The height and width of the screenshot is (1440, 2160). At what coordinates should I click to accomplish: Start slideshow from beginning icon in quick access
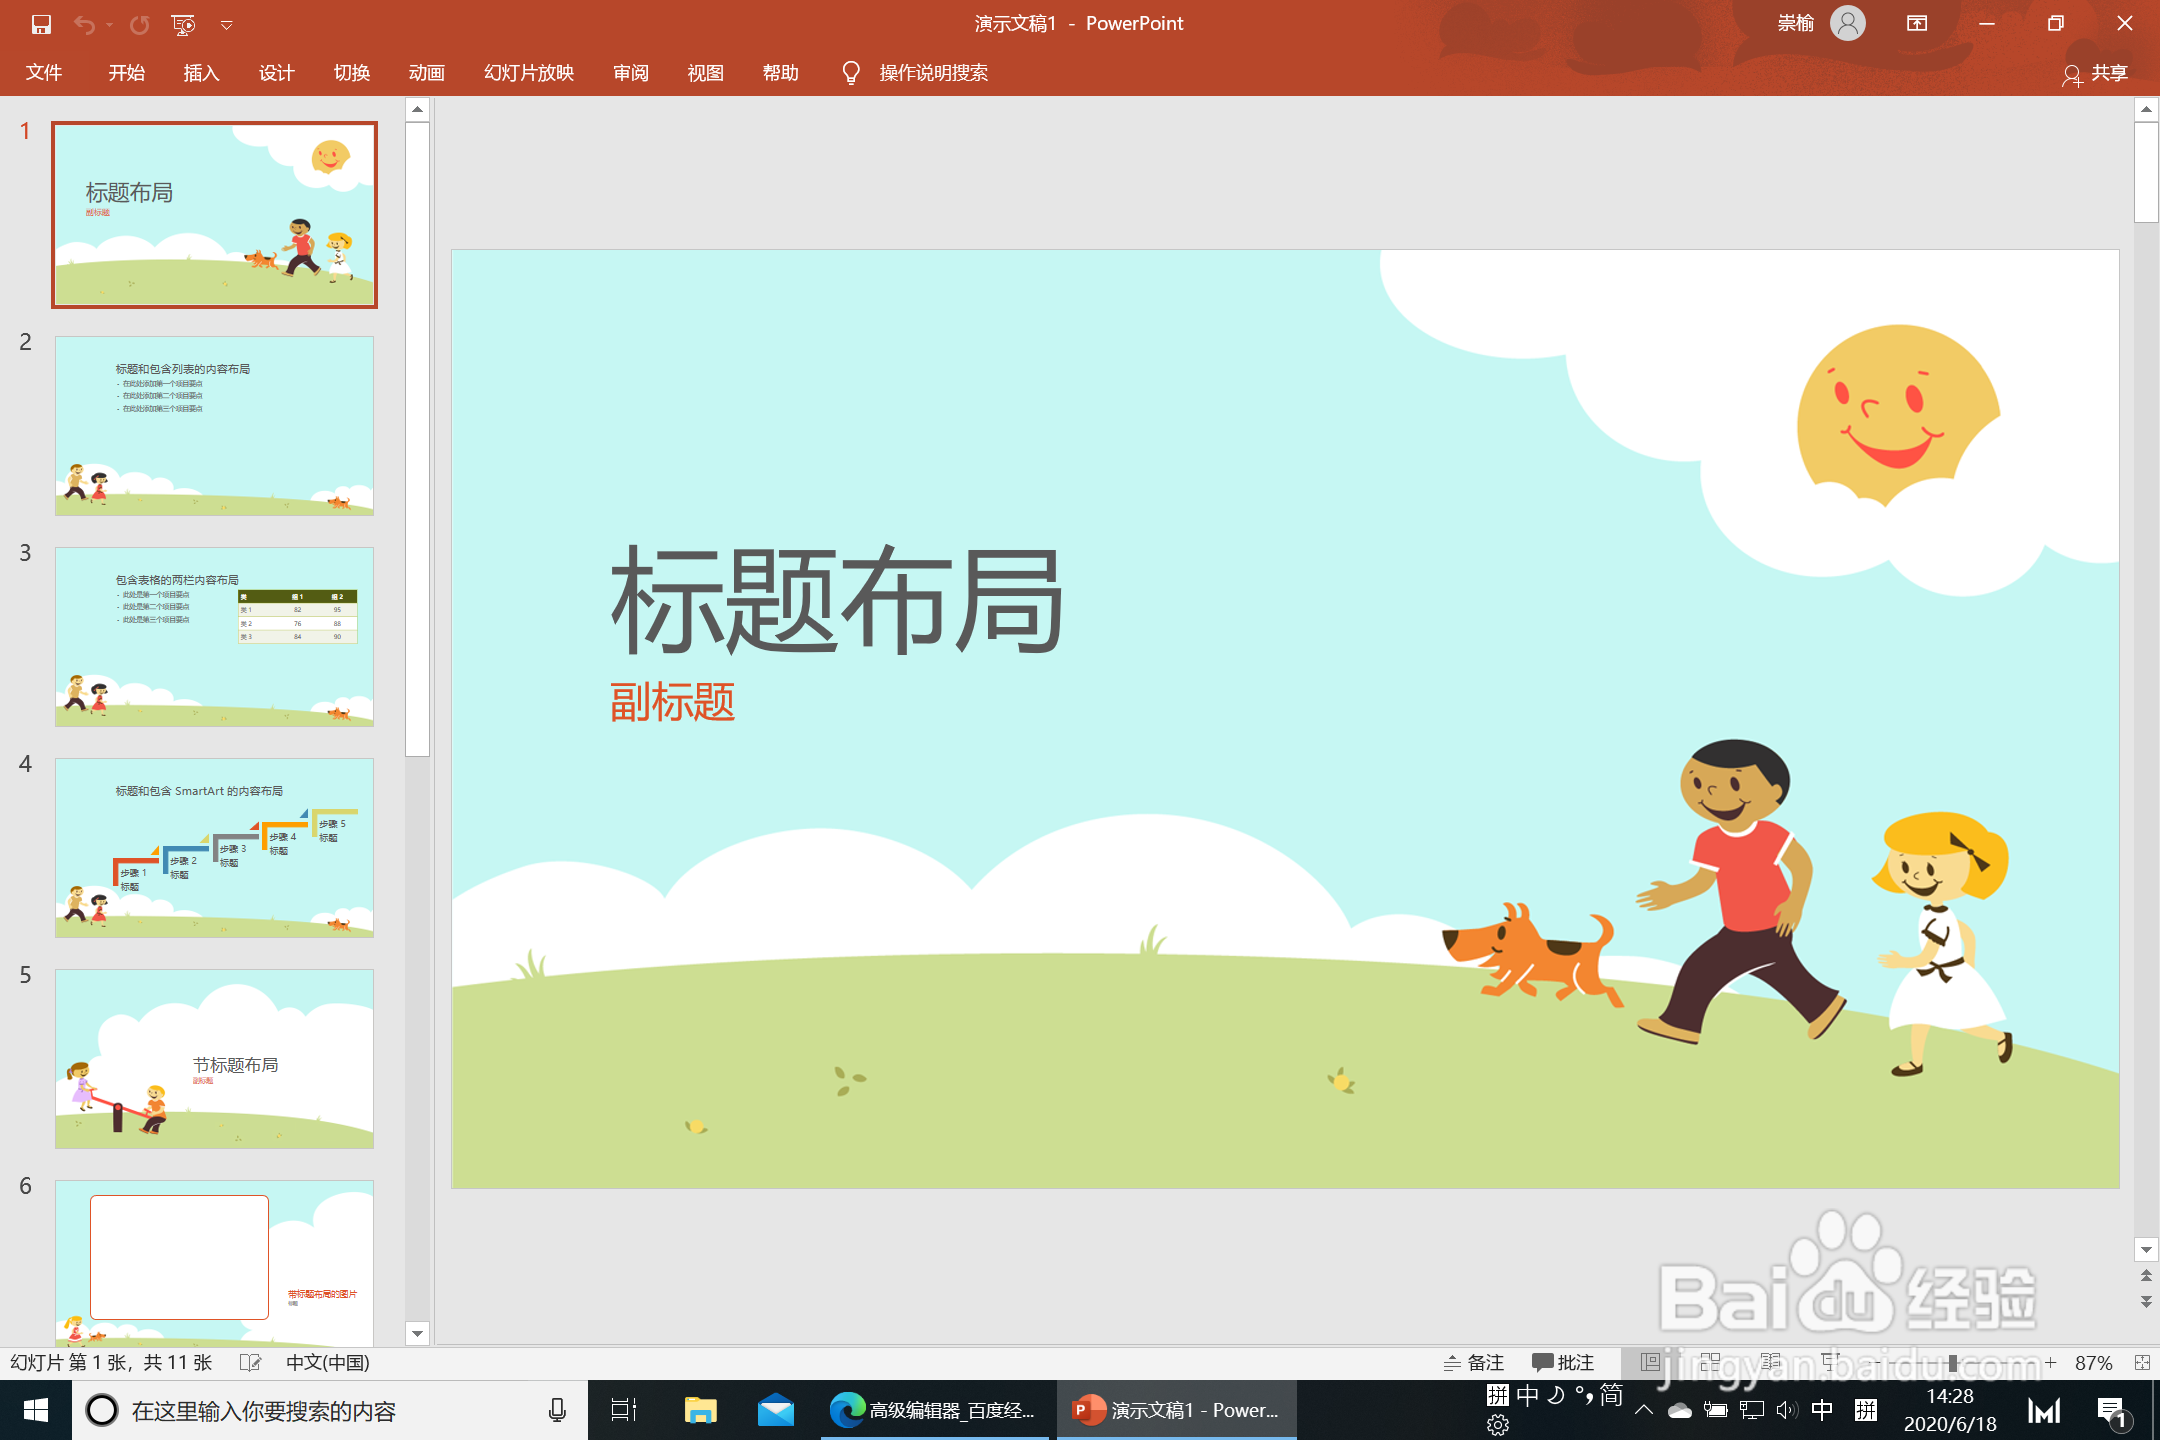[183, 24]
